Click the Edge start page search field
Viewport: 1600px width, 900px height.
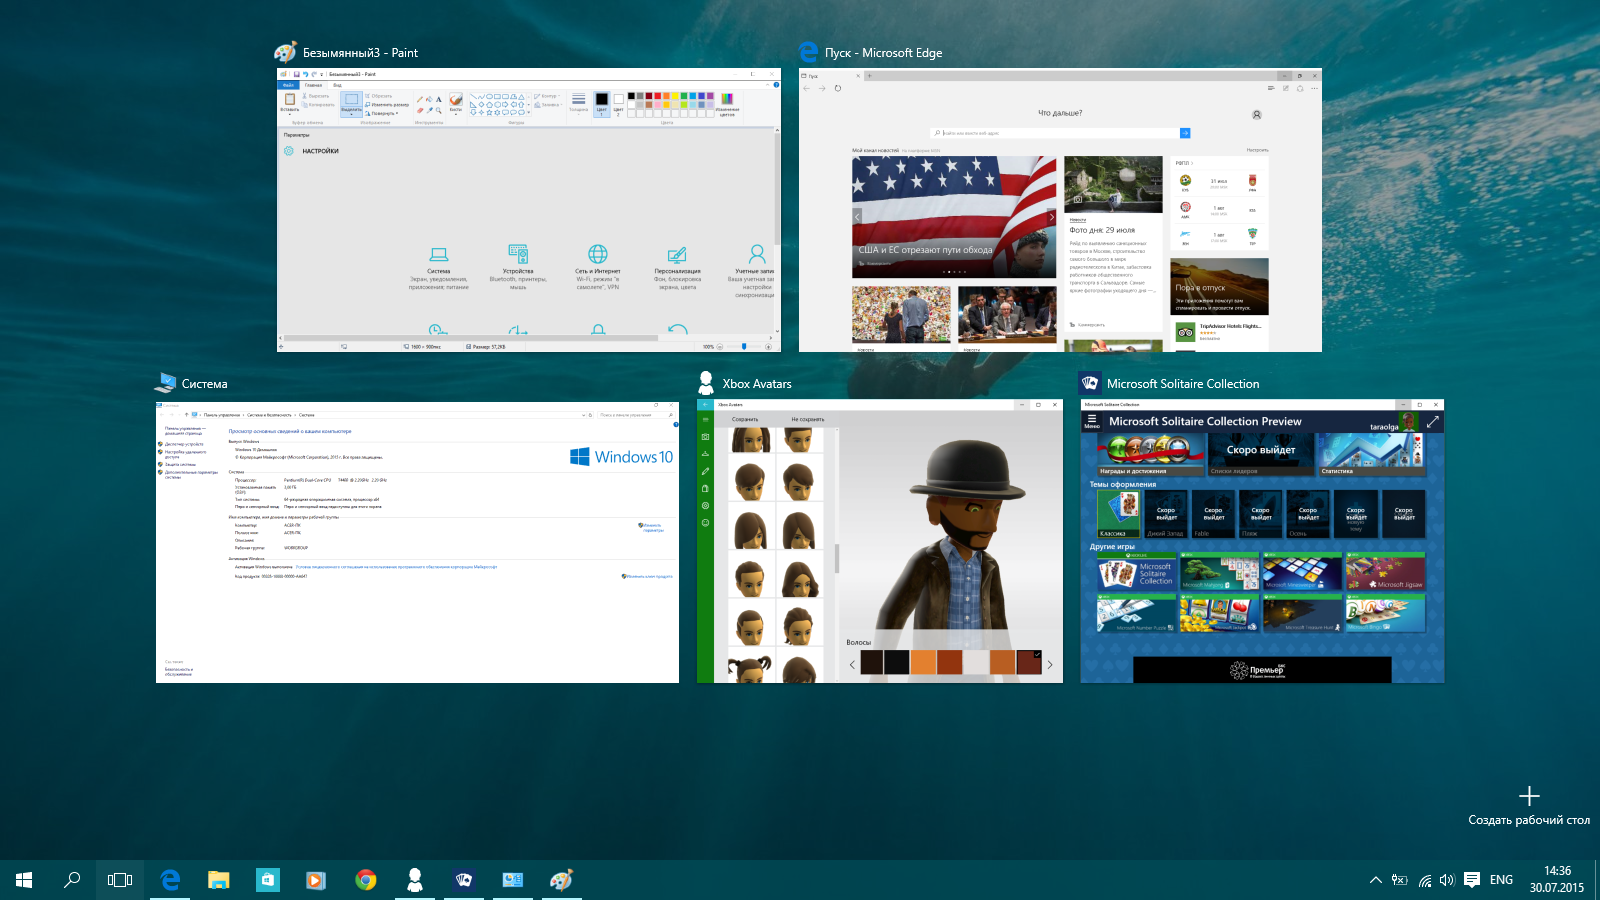1055,133
